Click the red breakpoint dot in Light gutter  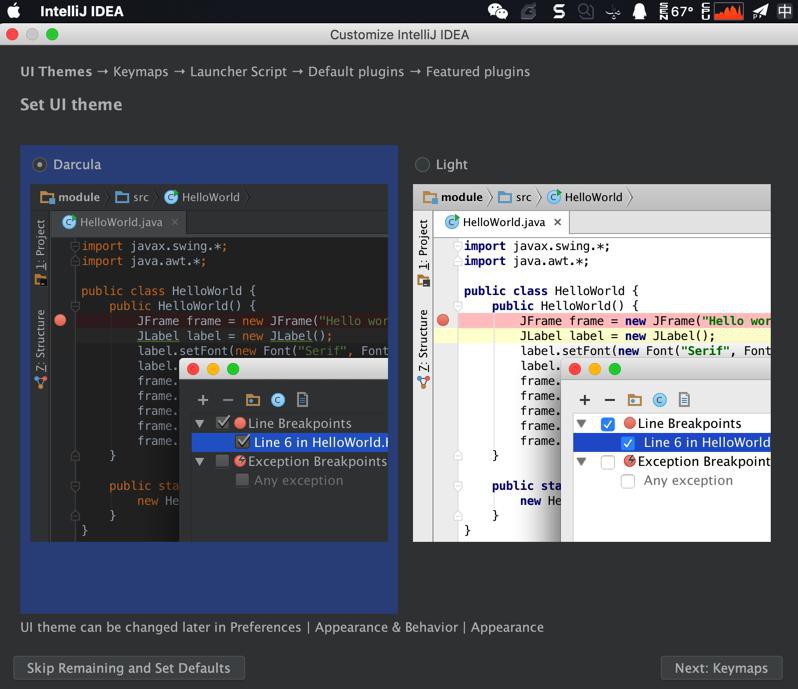point(443,321)
